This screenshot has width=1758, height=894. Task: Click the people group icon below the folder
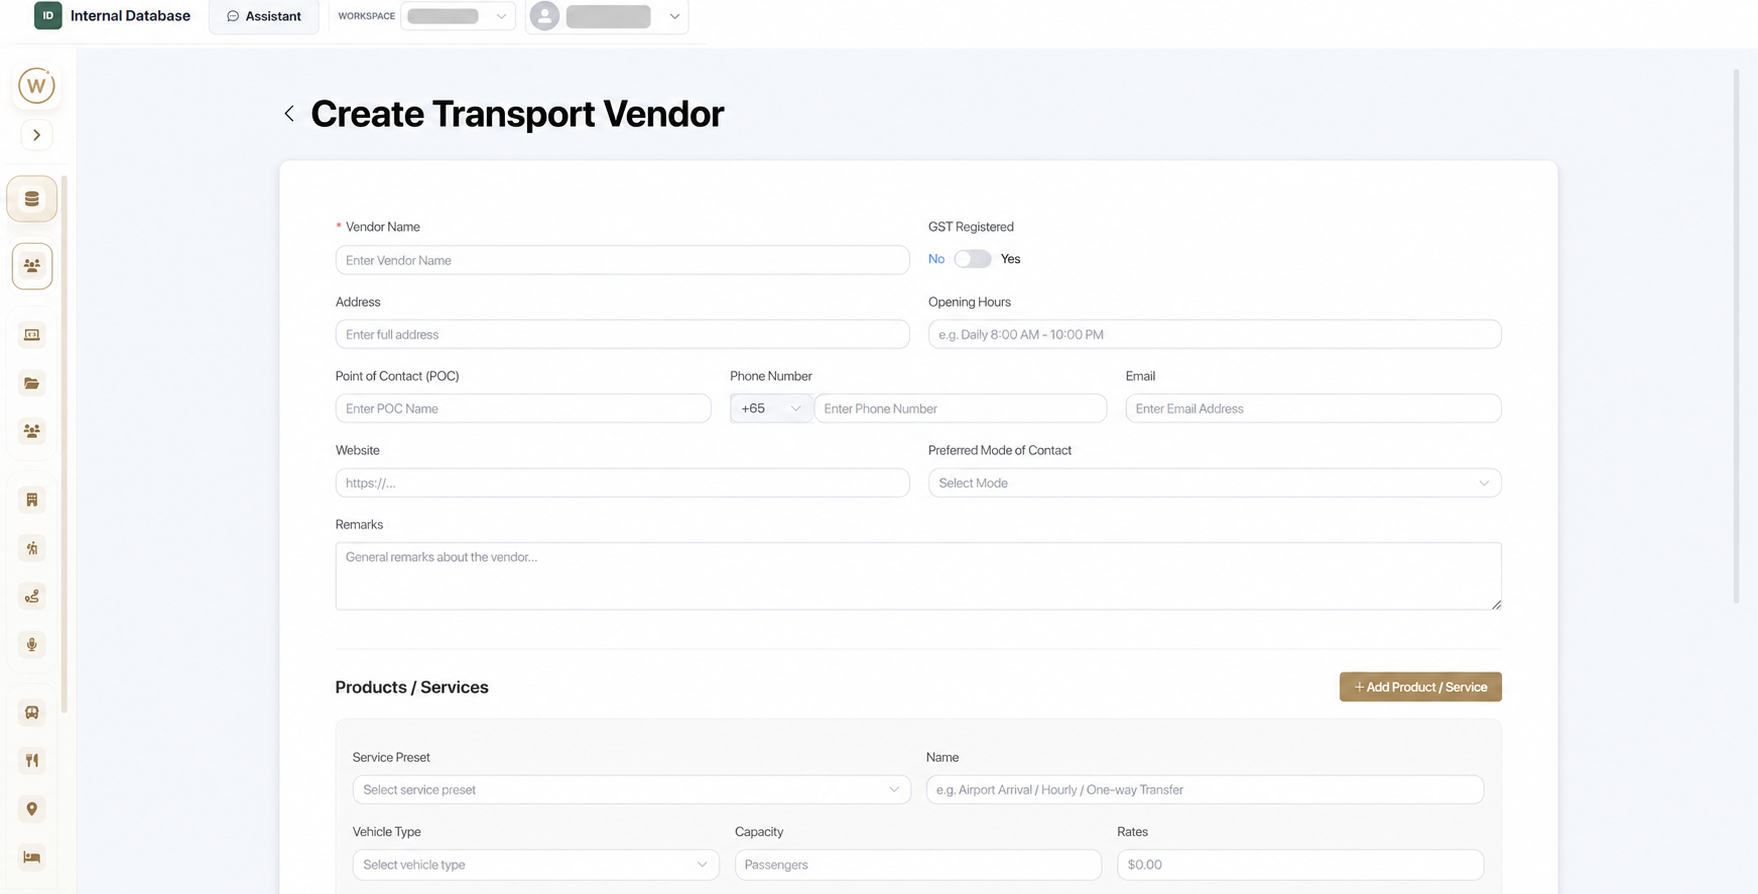pos(32,431)
